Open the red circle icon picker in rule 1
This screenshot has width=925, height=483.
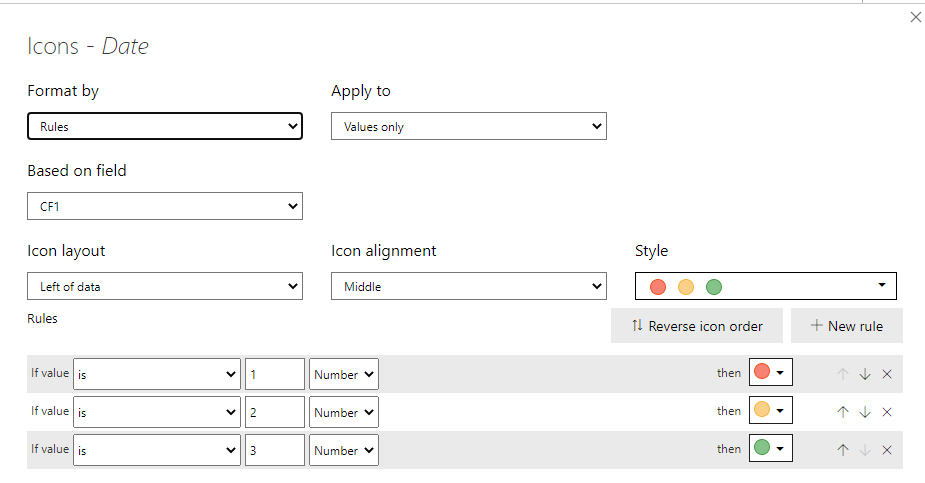pyautogui.click(x=770, y=372)
